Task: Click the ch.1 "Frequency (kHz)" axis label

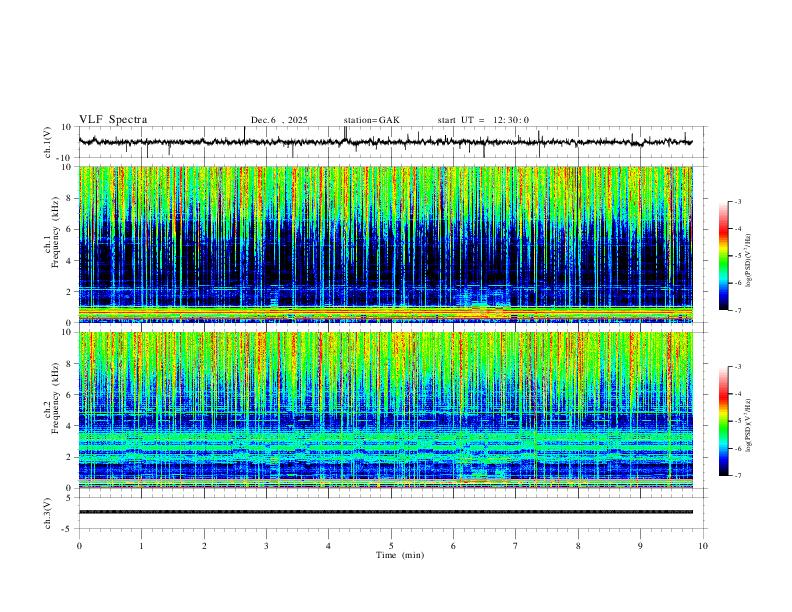Action: (x=56, y=234)
